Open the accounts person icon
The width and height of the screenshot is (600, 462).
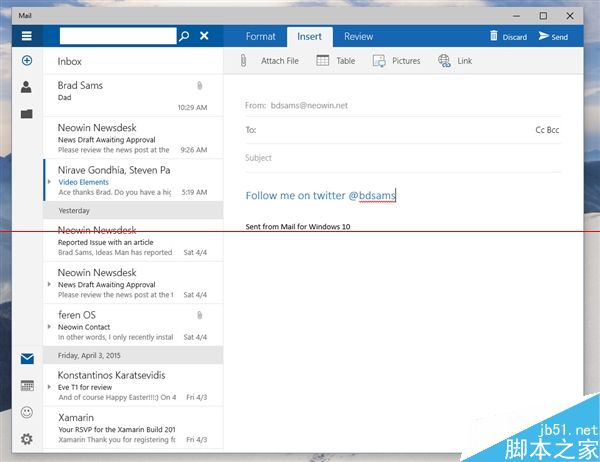click(26, 87)
